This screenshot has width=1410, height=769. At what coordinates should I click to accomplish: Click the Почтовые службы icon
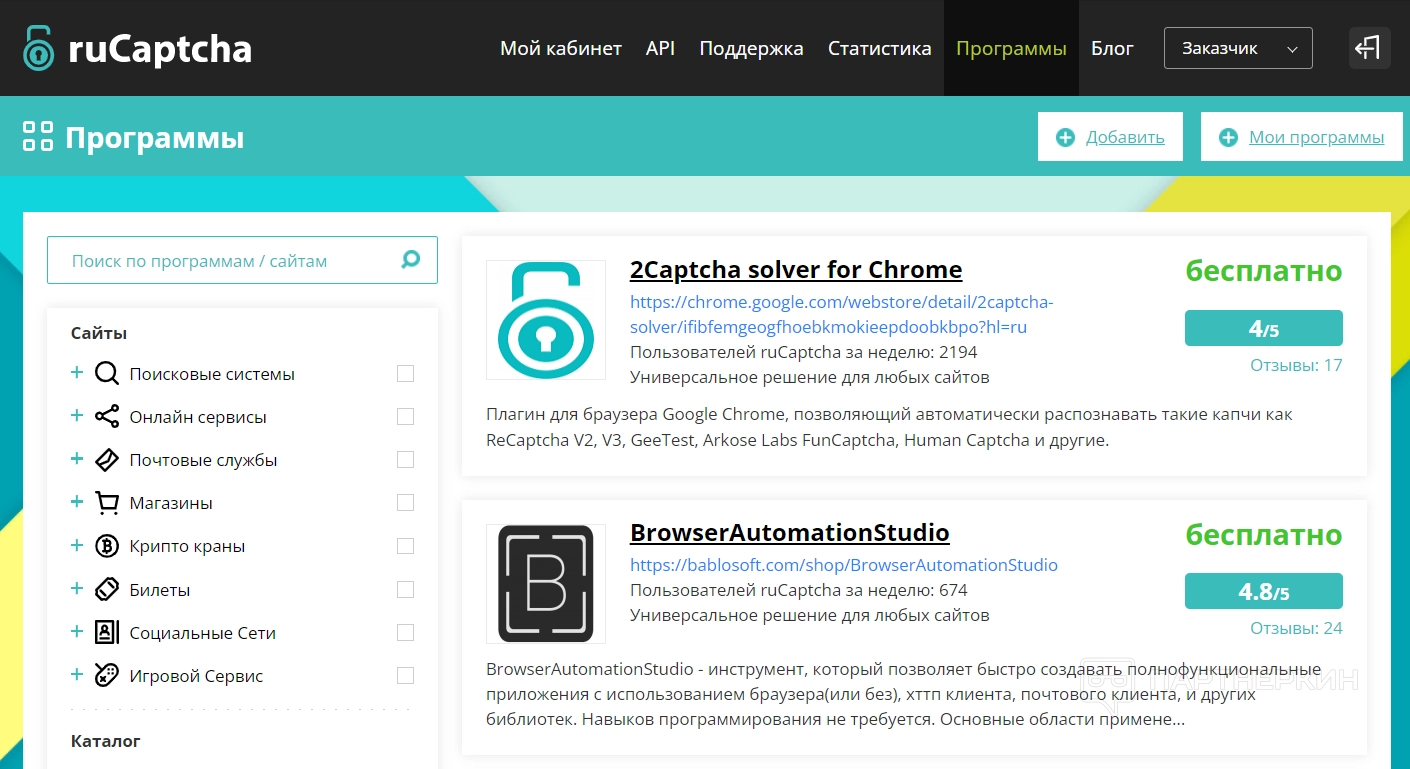pyautogui.click(x=107, y=460)
